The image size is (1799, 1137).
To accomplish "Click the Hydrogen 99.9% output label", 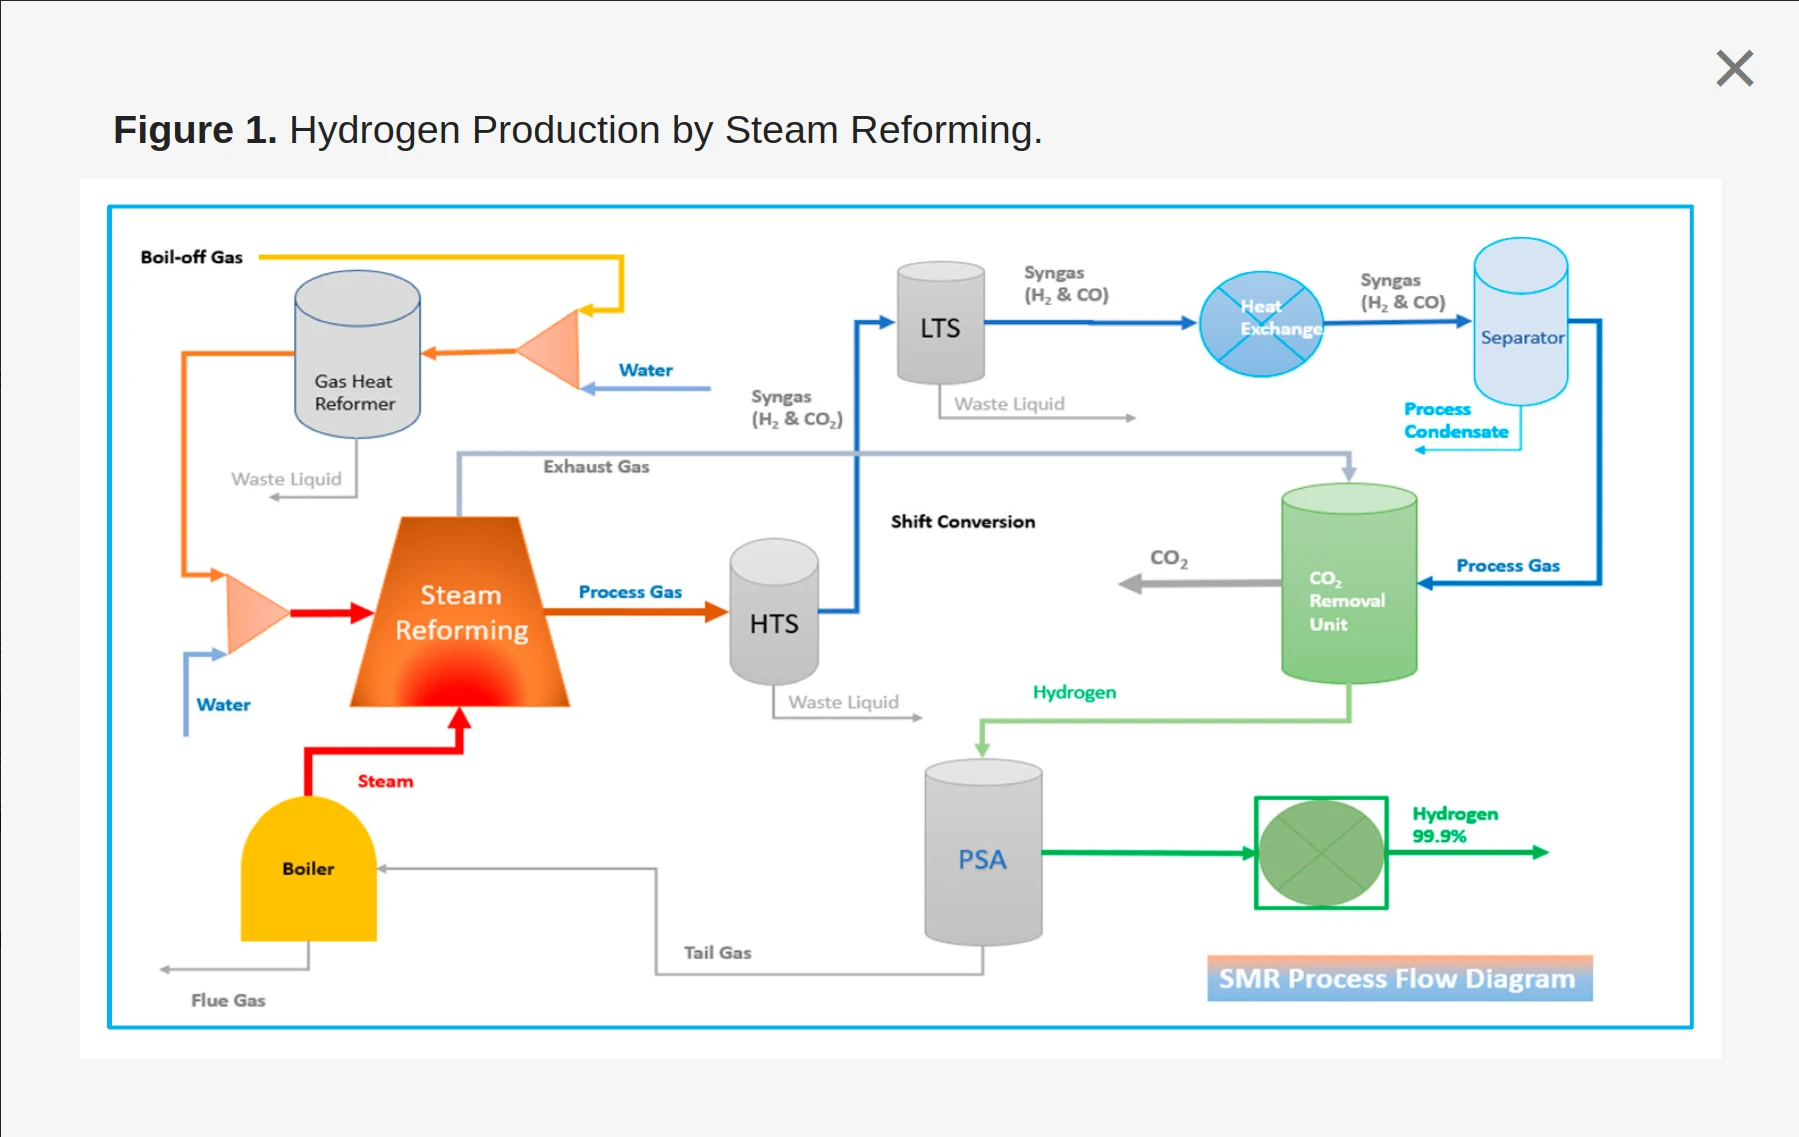I will click(x=1454, y=825).
